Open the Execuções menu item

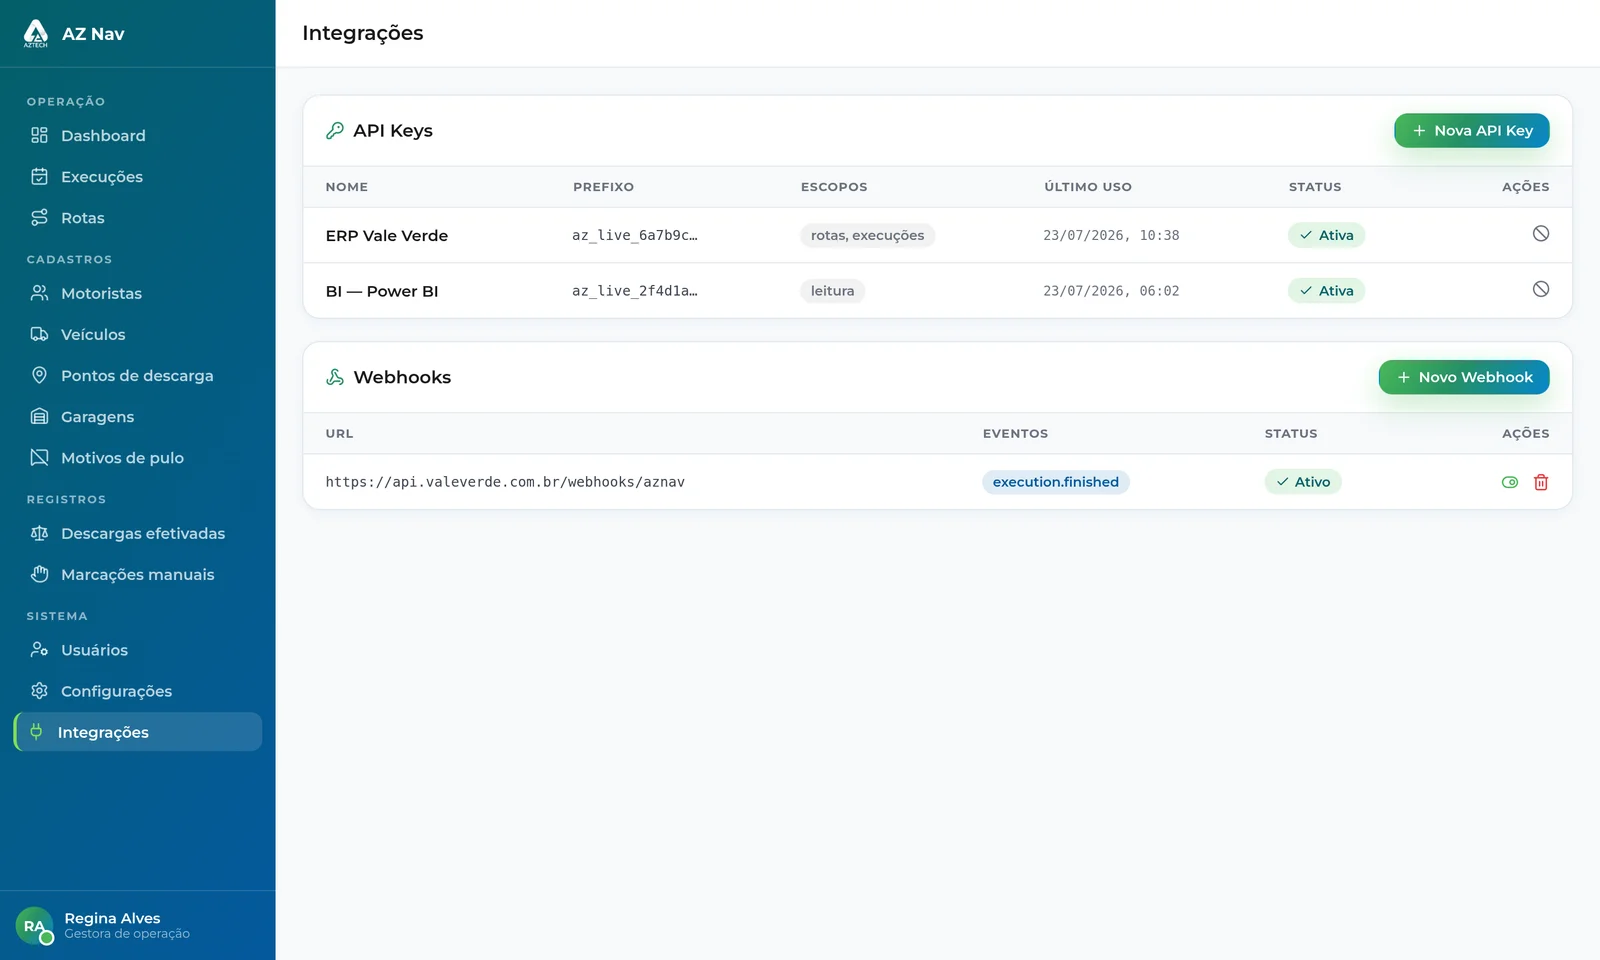click(x=138, y=176)
